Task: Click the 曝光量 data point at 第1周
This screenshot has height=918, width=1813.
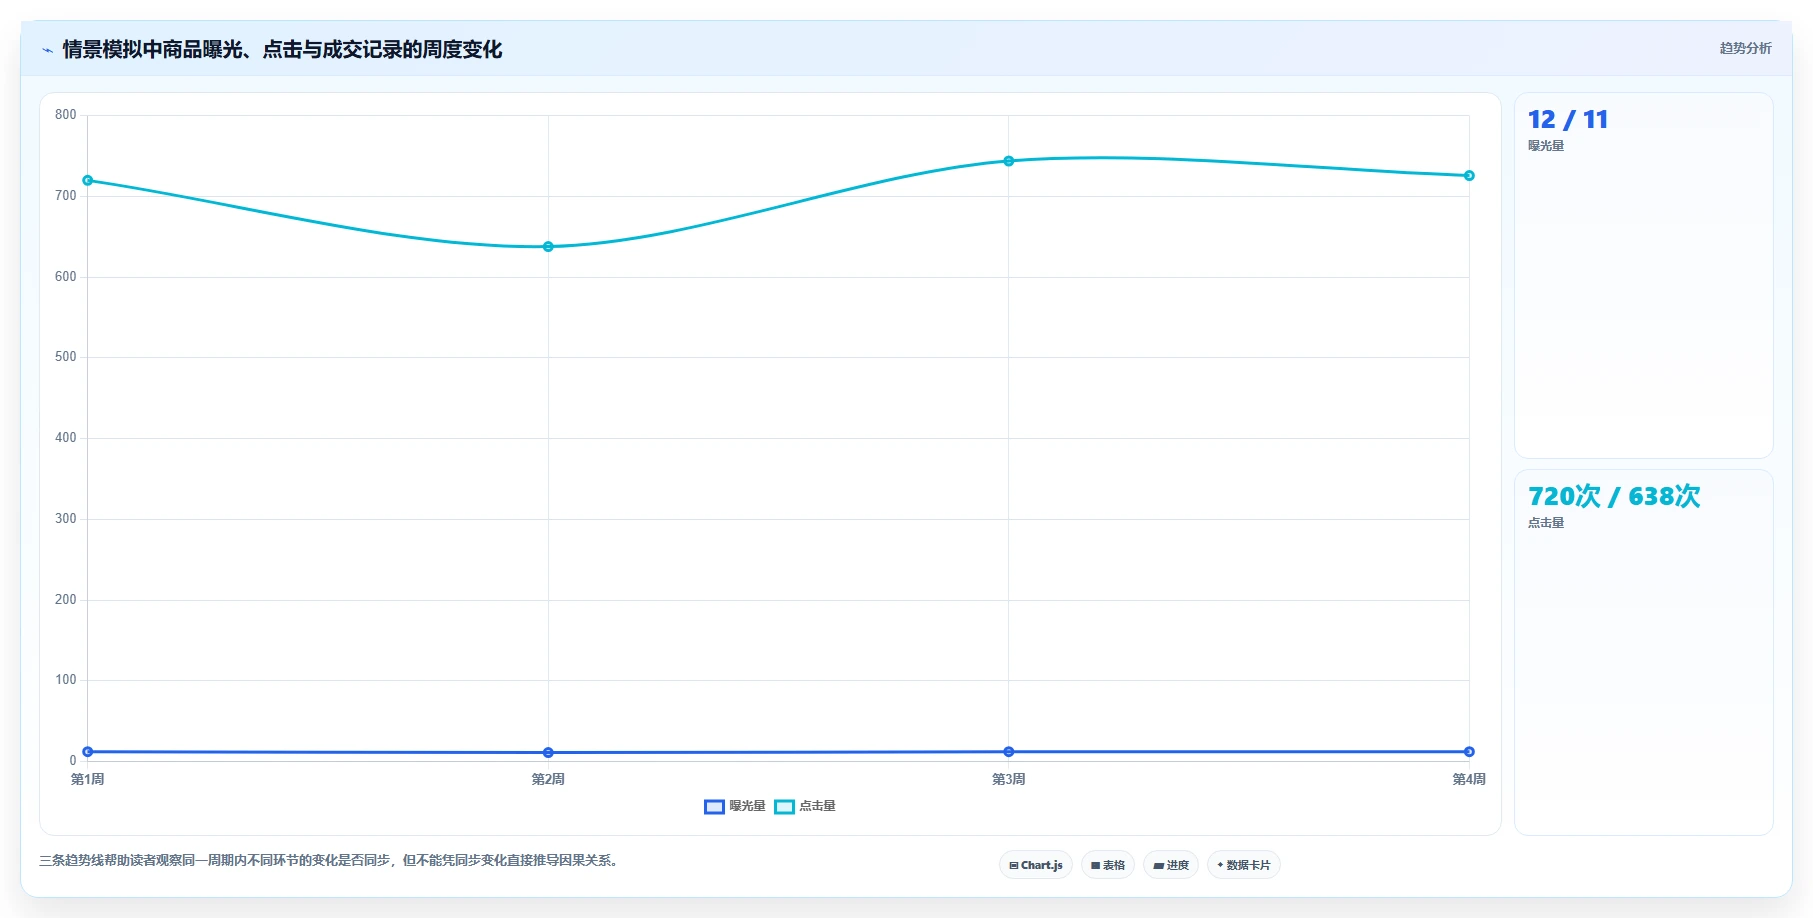Action: click(x=88, y=752)
